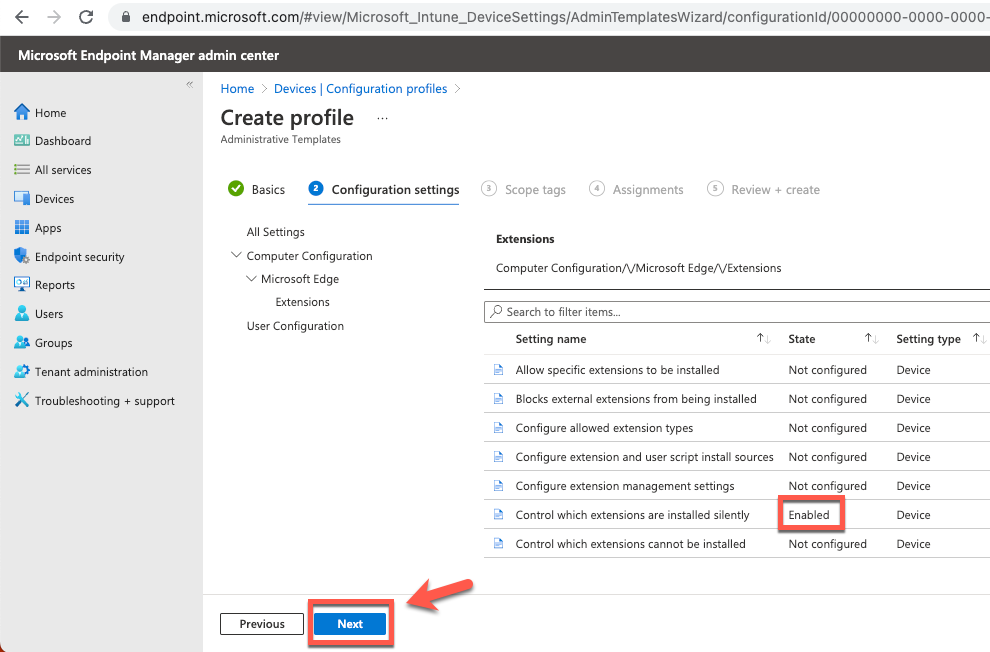990x652 pixels.
Task: Click the All services list icon
Action: 21,169
